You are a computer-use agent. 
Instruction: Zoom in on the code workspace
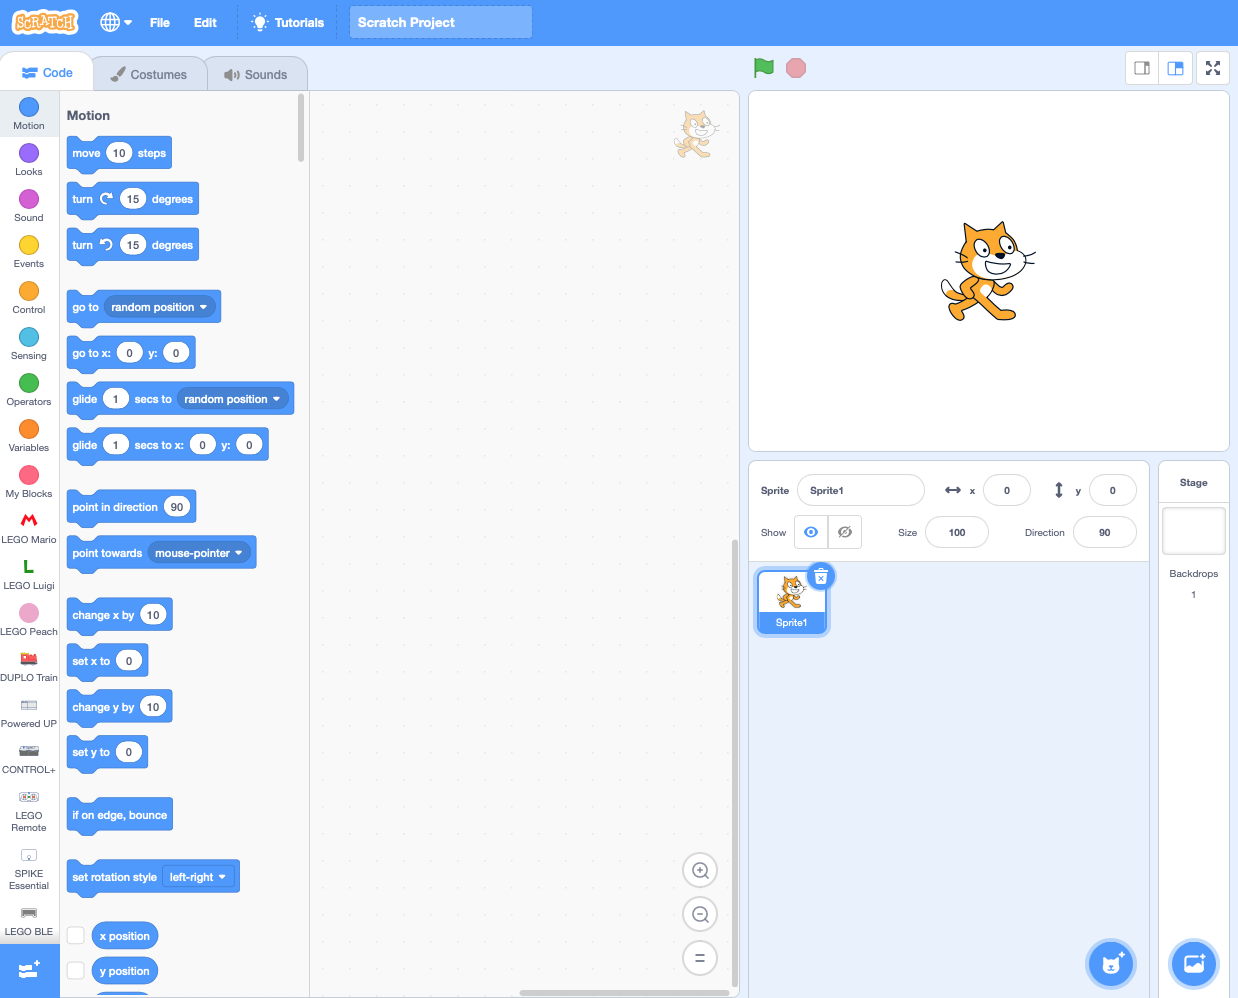point(699,870)
